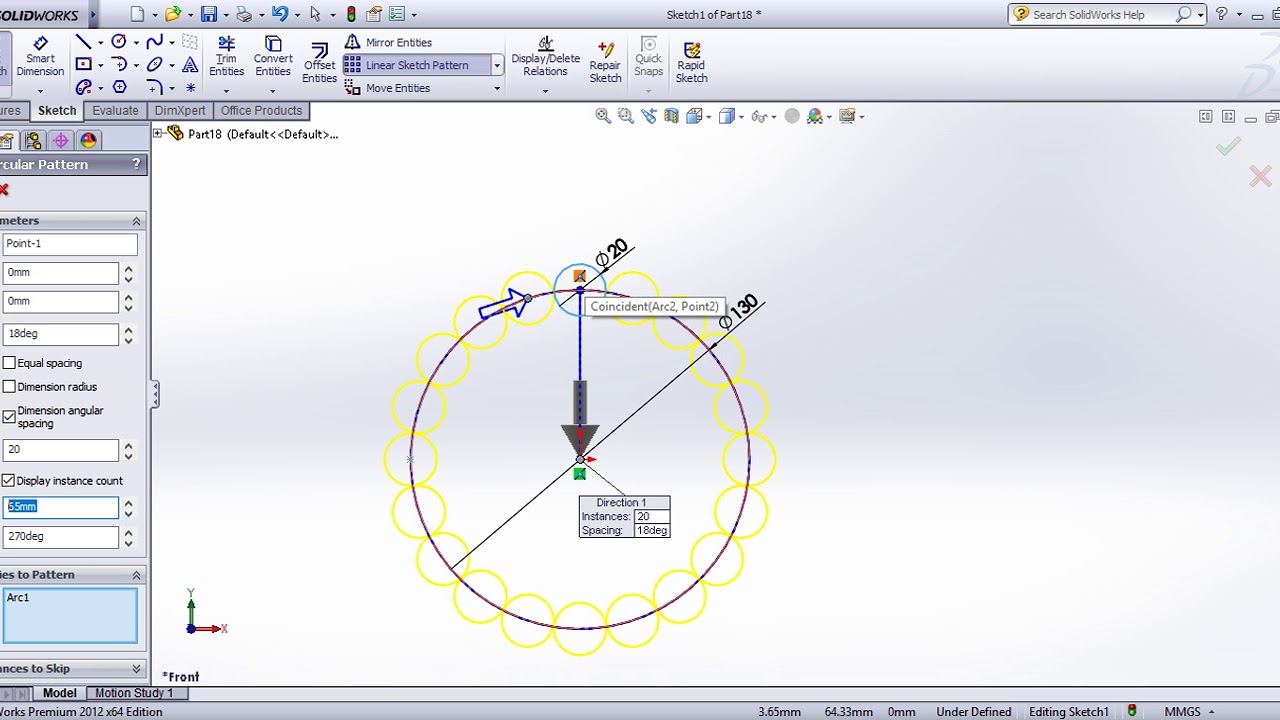
Task: Cancel Circular Pattern with red X
Action: [4, 190]
